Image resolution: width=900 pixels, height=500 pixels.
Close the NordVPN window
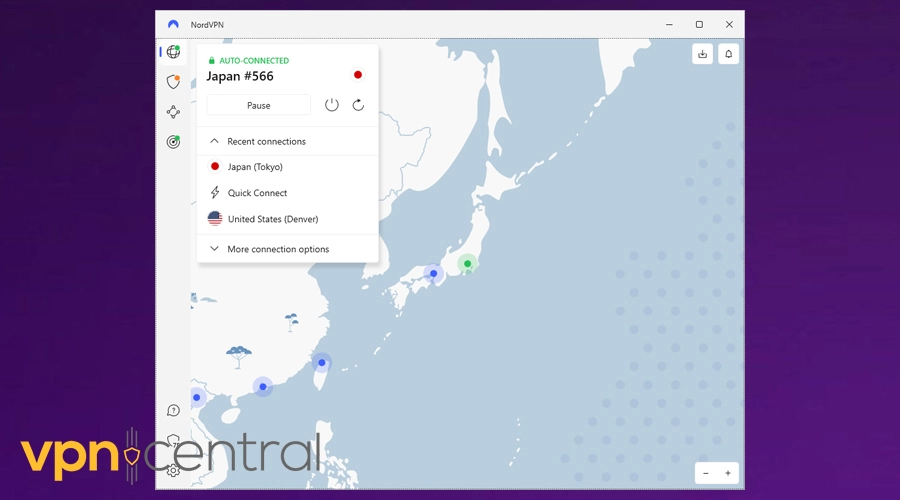[729, 25]
